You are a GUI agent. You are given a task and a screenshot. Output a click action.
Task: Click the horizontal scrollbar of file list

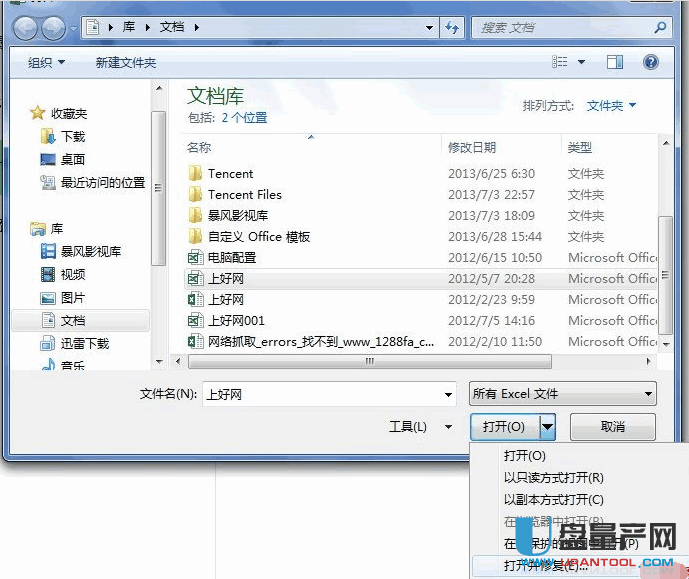point(370,362)
